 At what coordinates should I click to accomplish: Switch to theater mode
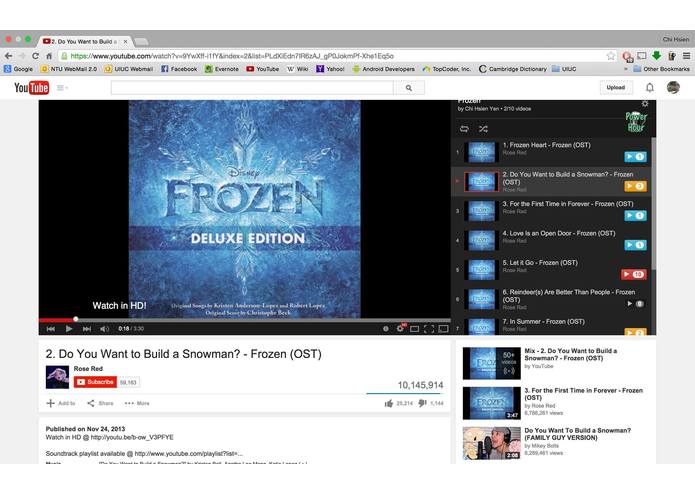tap(414, 329)
